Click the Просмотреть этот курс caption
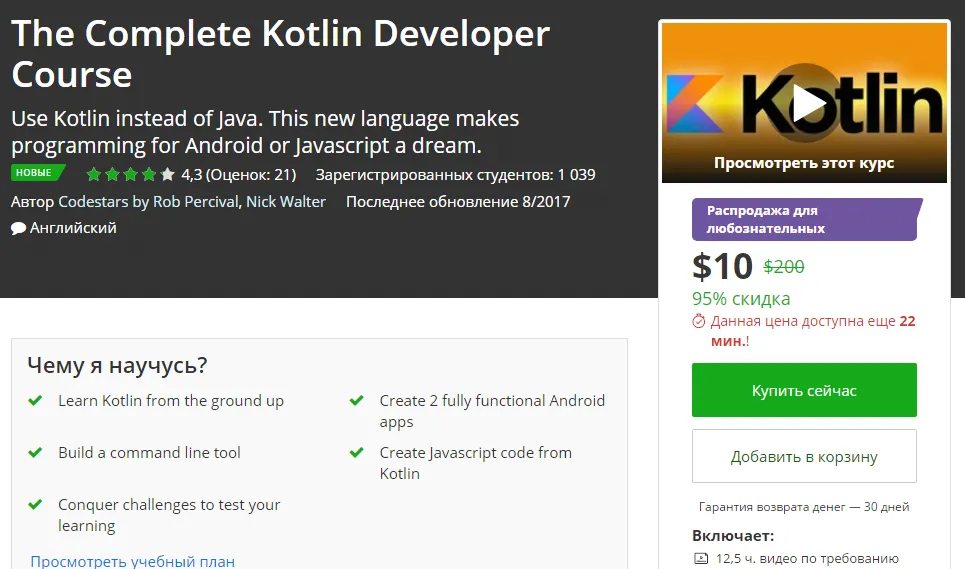Image resolution: width=965 pixels, height=569 pixels. [x=804, y=163]
